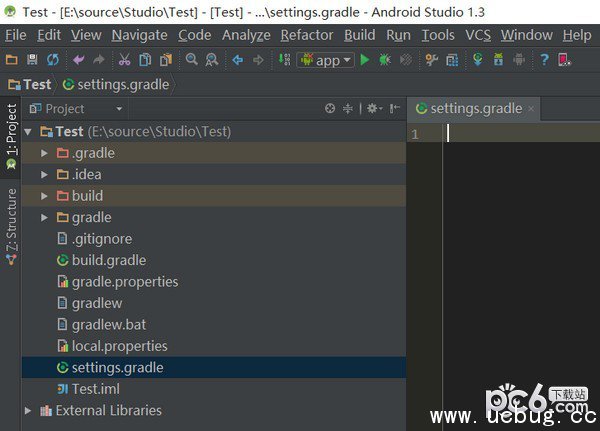Click the Help question mark icon

tap(544, 60)
